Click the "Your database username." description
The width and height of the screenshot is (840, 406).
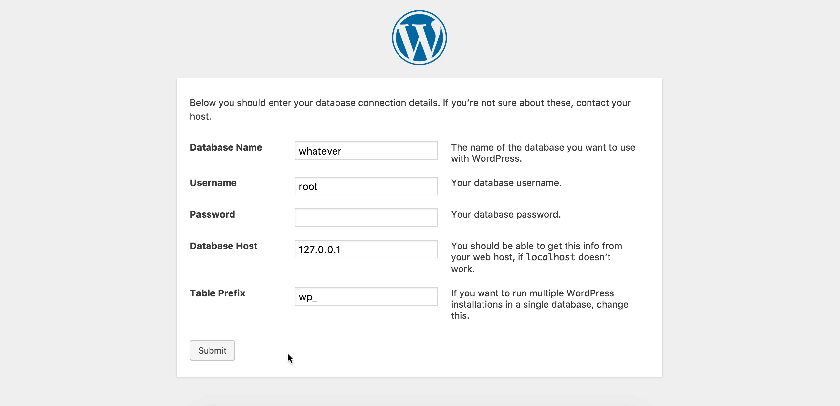(x=506, y=183)
